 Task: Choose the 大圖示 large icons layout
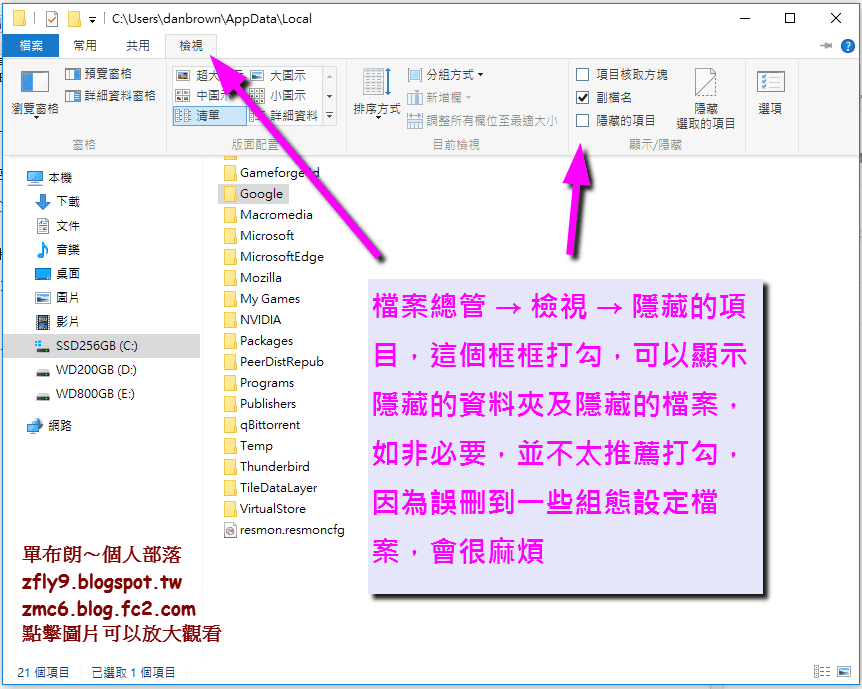278,75
